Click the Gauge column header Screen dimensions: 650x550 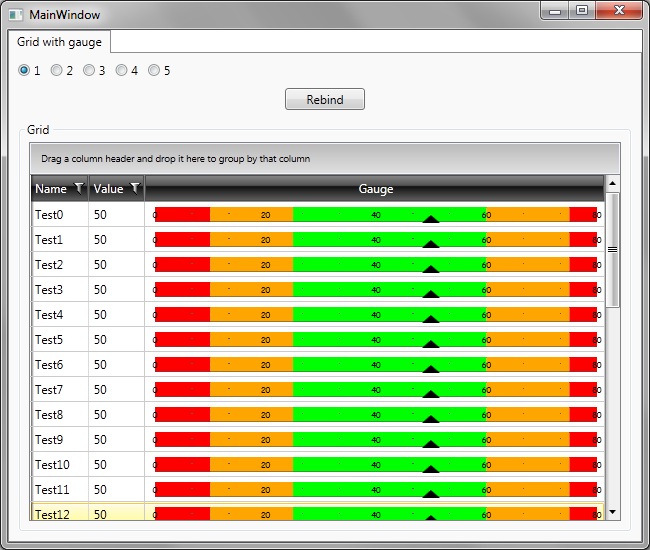click(x=376, y=189)
